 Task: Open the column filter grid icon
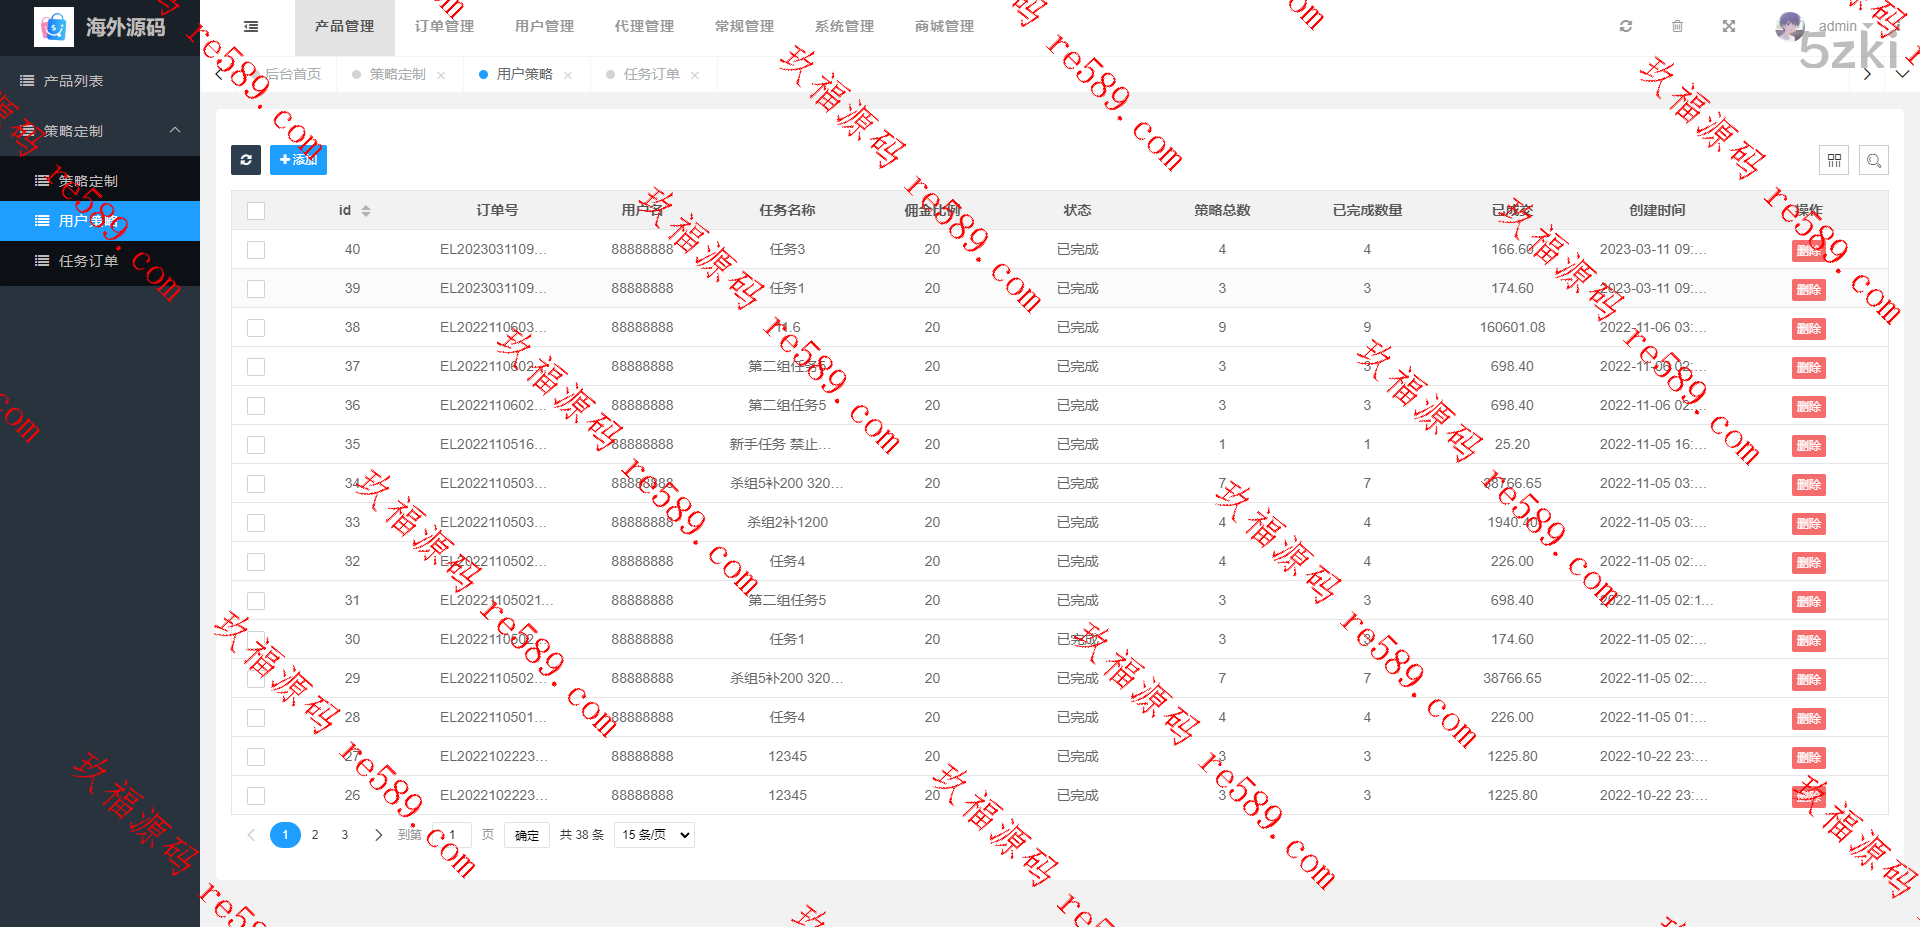[x=1834, y=160]
